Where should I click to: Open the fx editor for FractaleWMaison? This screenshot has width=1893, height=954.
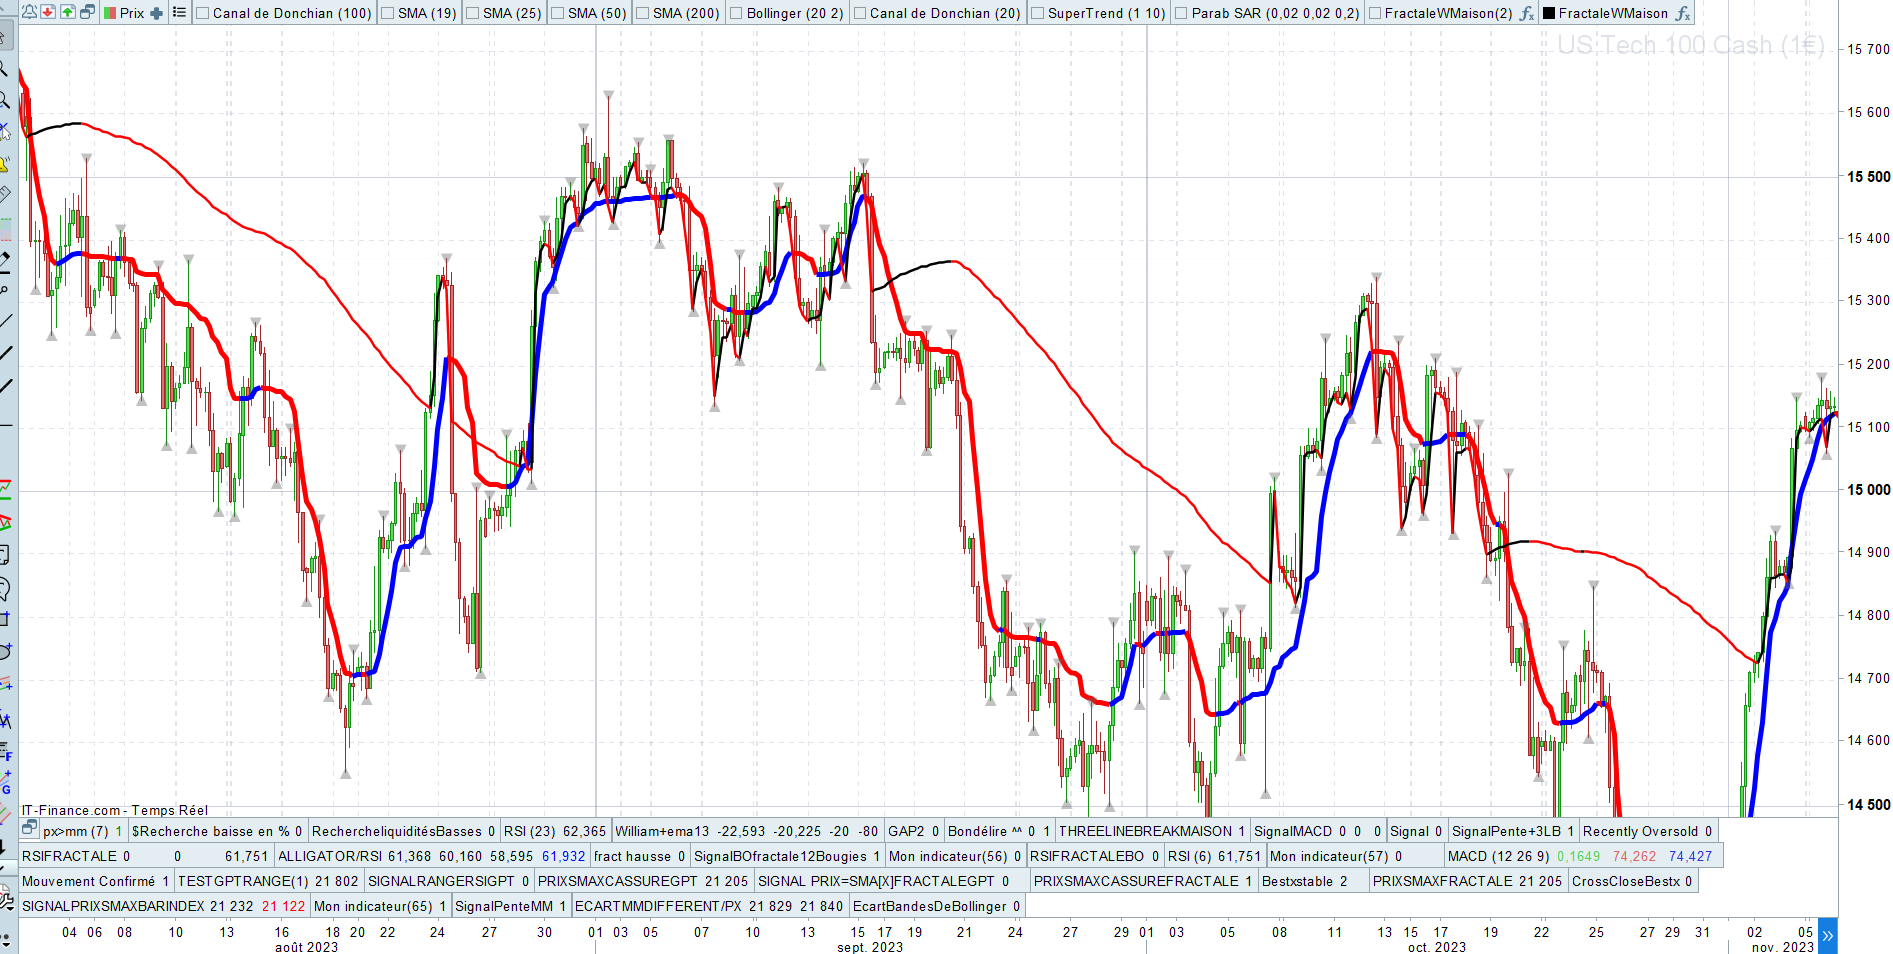1683,13
